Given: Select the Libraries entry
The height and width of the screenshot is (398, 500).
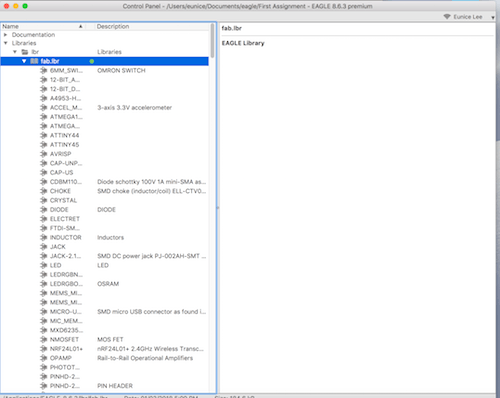Looking at the screenshot, I should coord(24,43).
